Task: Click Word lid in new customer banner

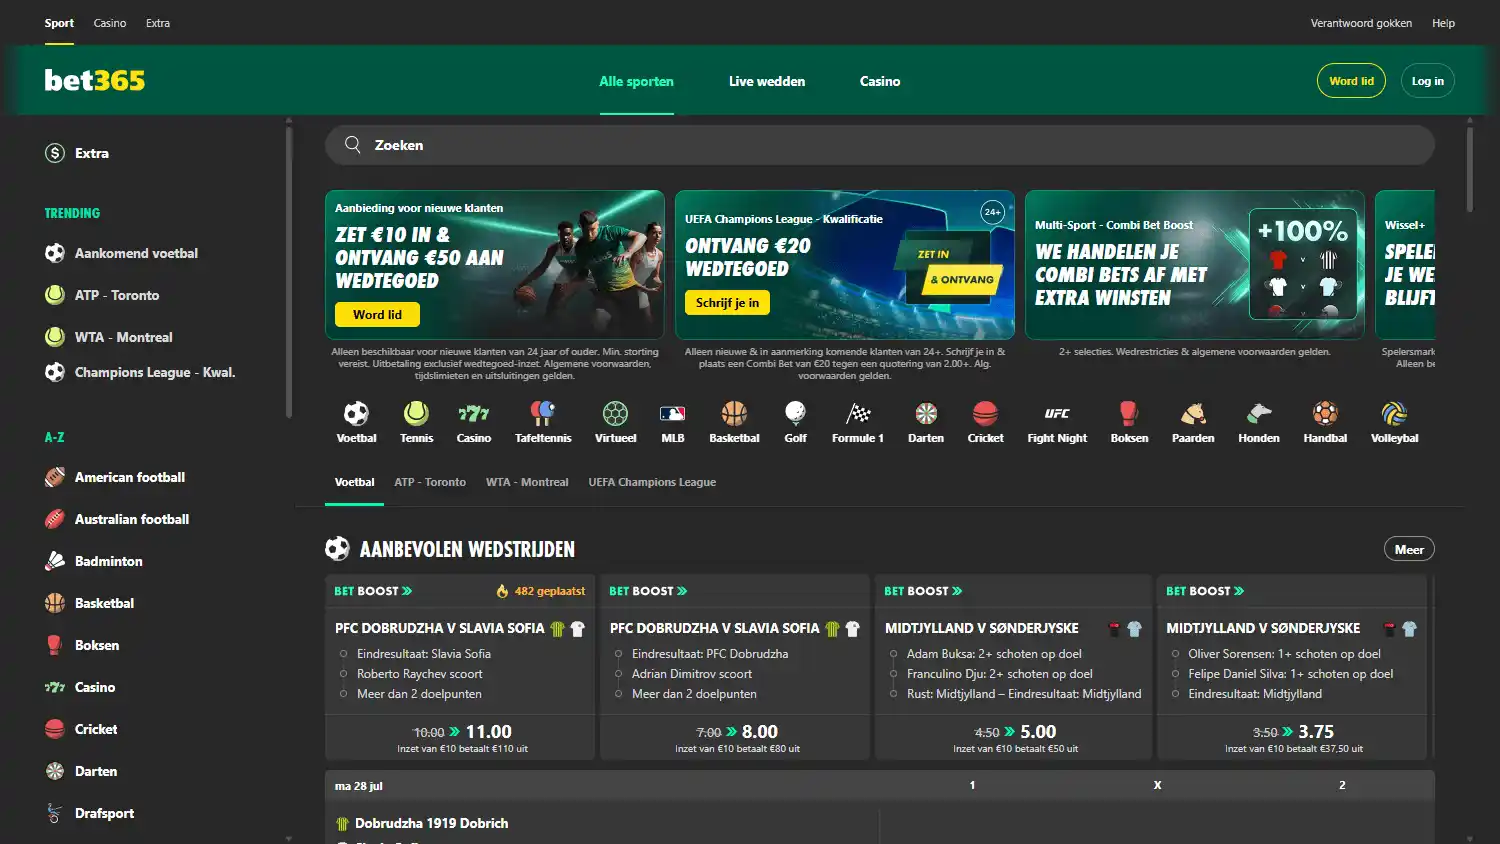Action: (x=377, y=314)
